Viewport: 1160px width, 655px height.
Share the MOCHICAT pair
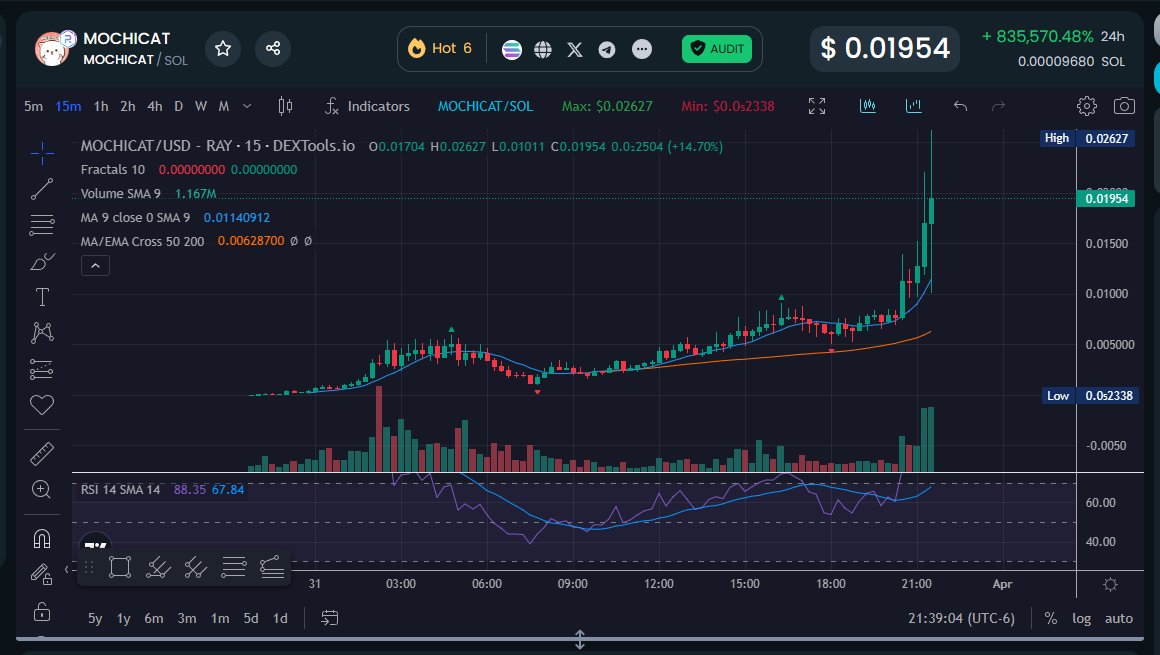(273, 49)
